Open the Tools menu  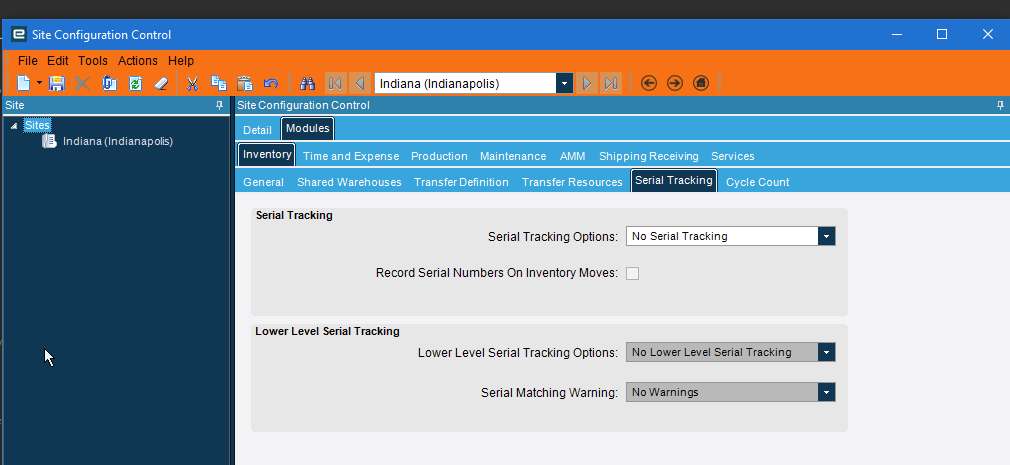click(x=93, y=61)
